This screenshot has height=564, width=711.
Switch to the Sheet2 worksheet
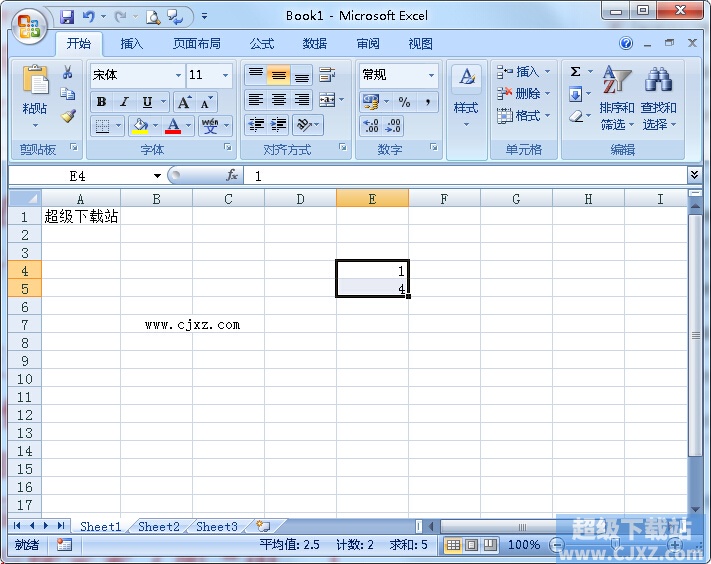pyautogui.click(x=159, y=526)
